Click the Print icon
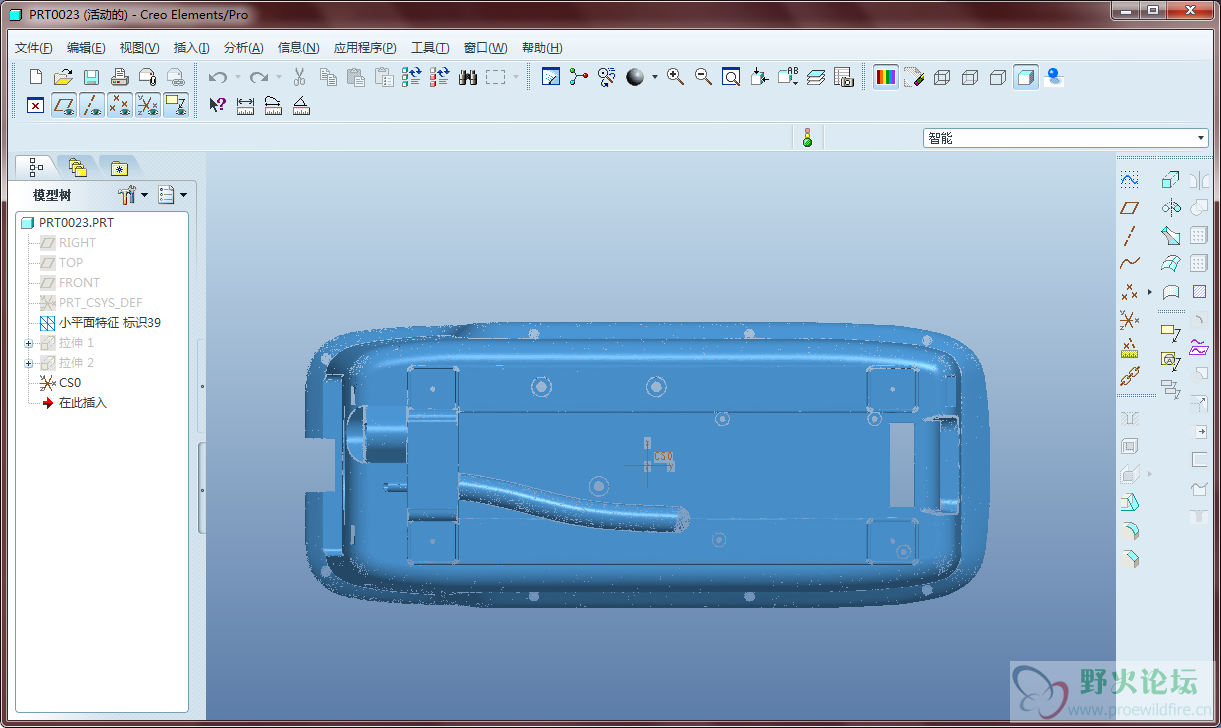Screen dimensions: 1221x728 [119, 77]
